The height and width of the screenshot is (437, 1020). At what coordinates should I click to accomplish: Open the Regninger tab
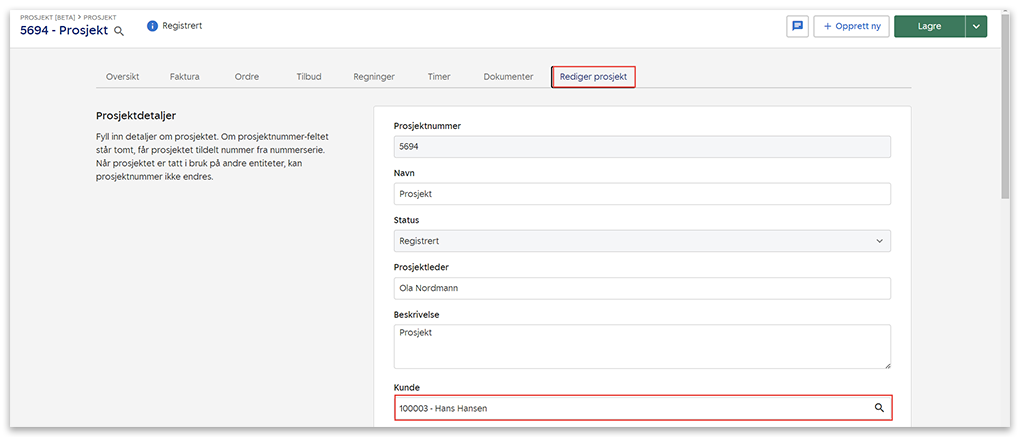click(x=374, y=77)
